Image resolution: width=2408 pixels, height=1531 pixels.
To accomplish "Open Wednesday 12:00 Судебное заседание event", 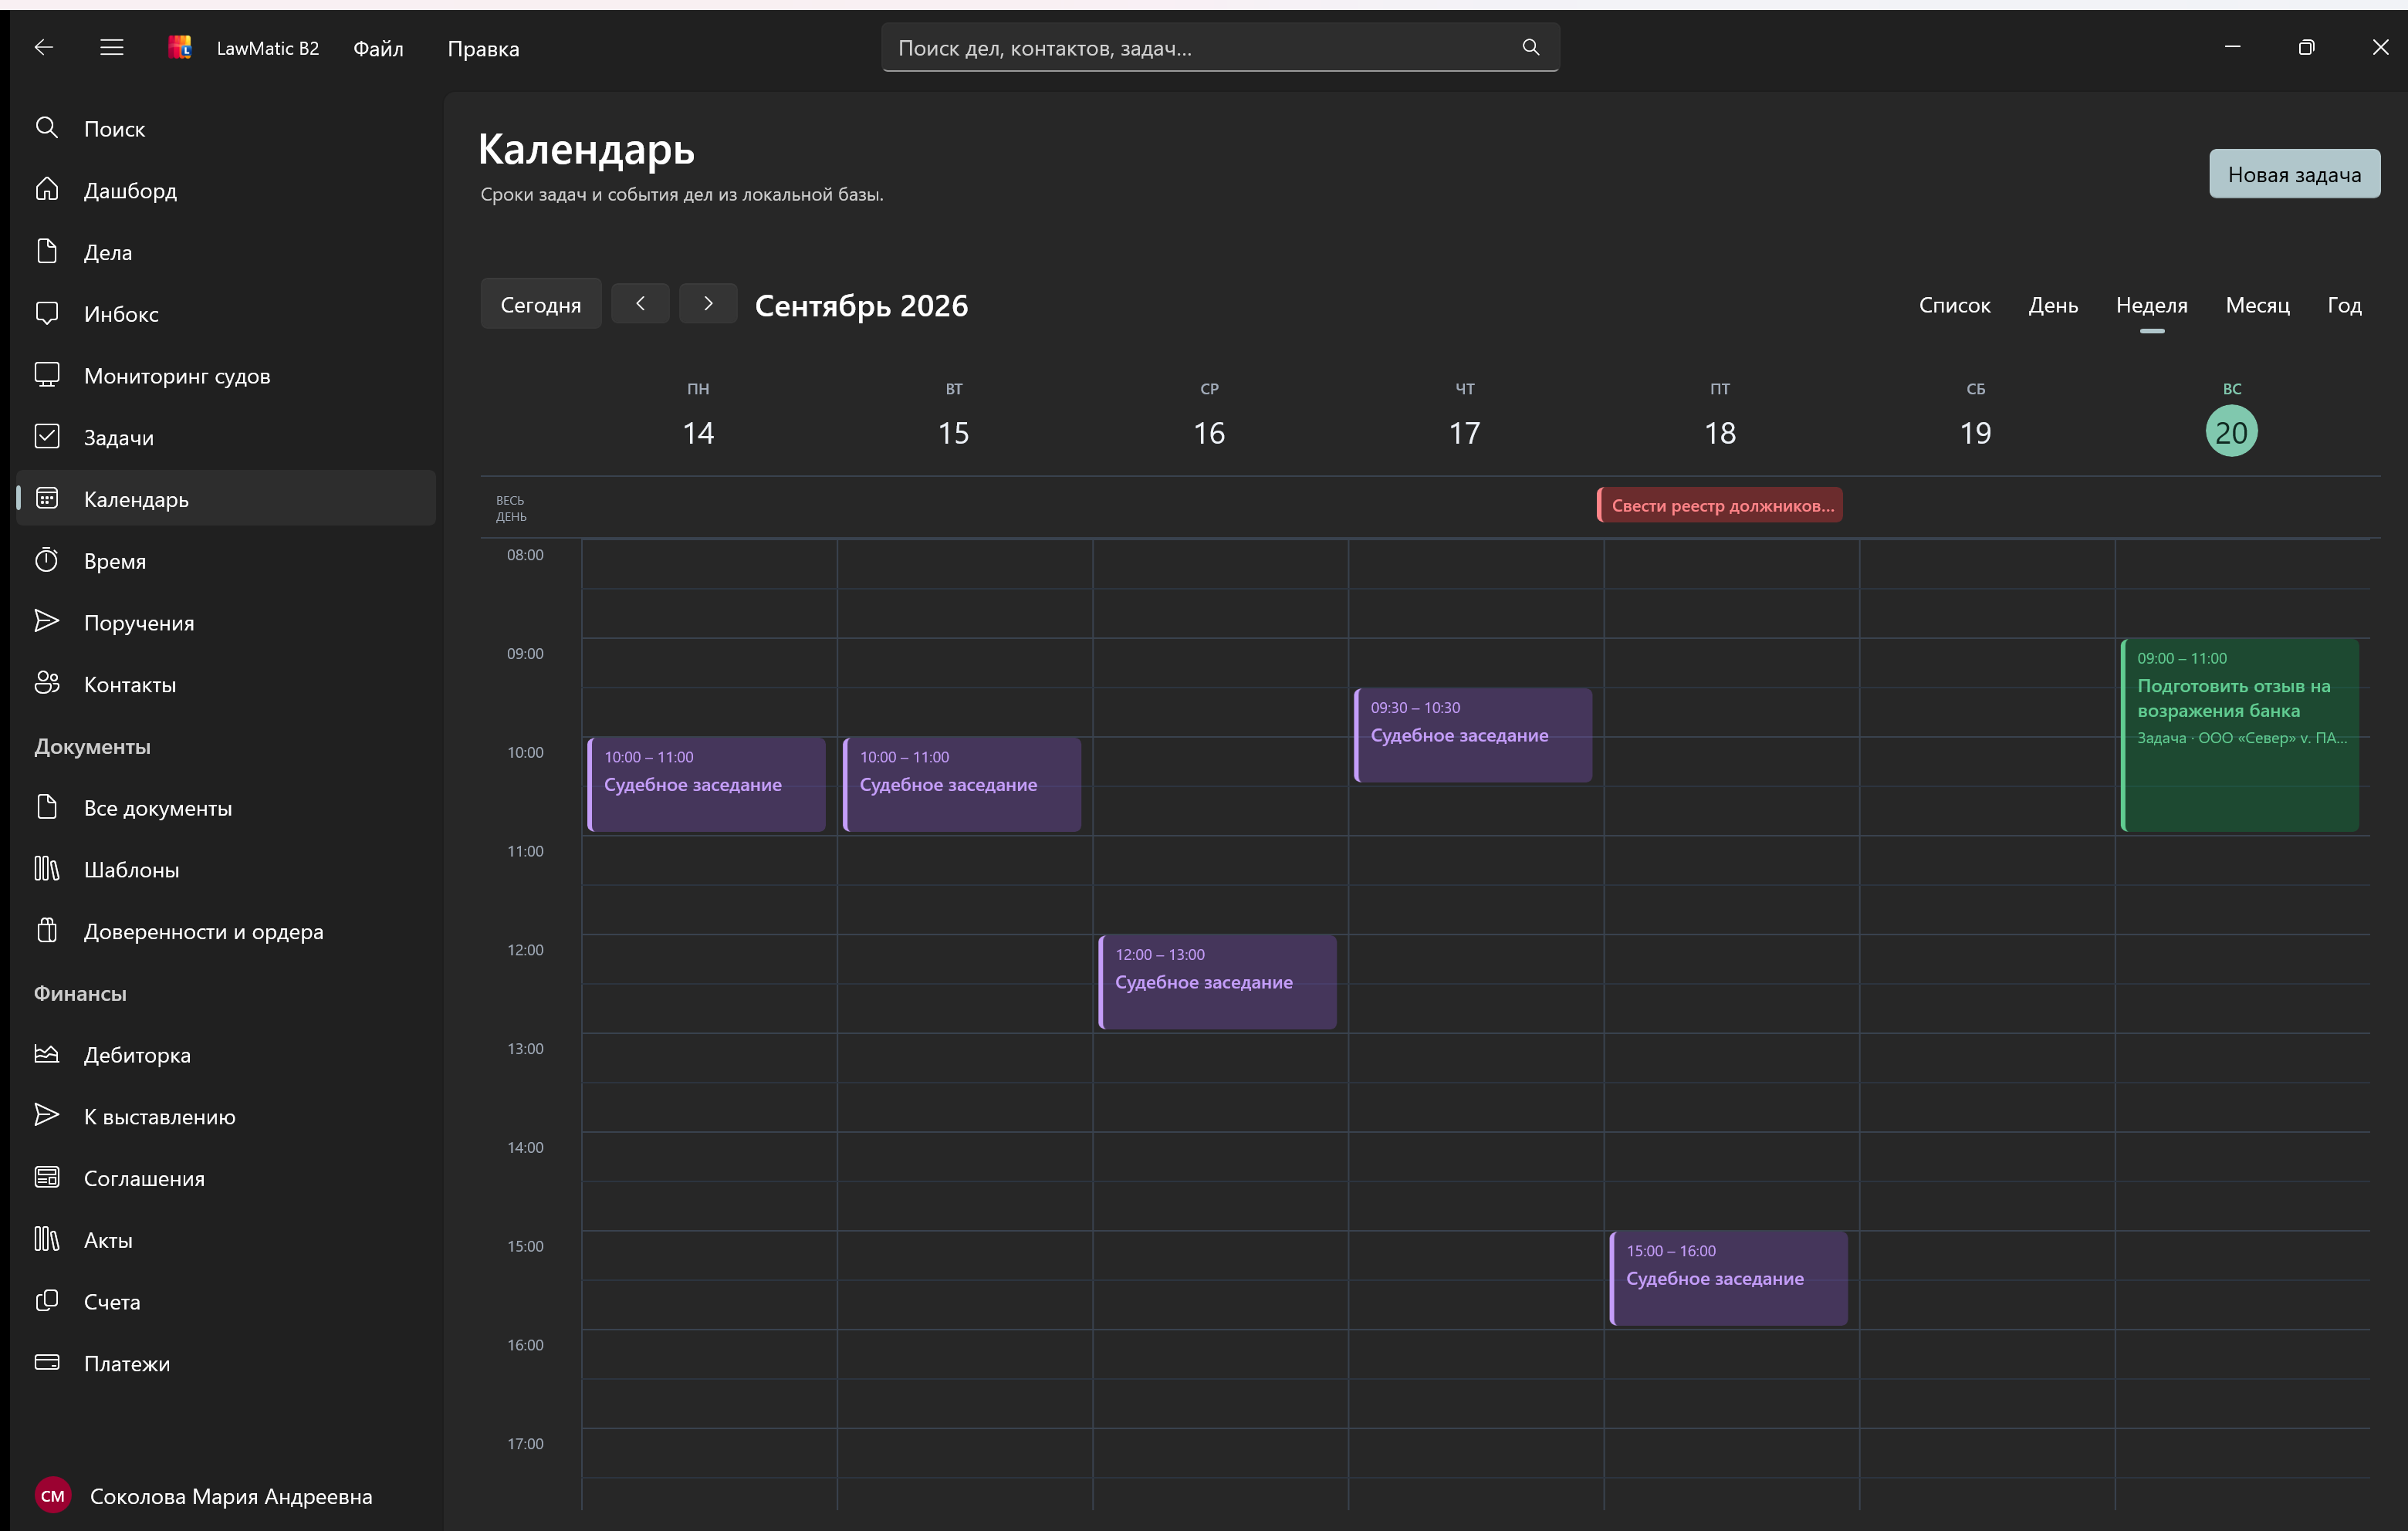I will pos(1217,982).
